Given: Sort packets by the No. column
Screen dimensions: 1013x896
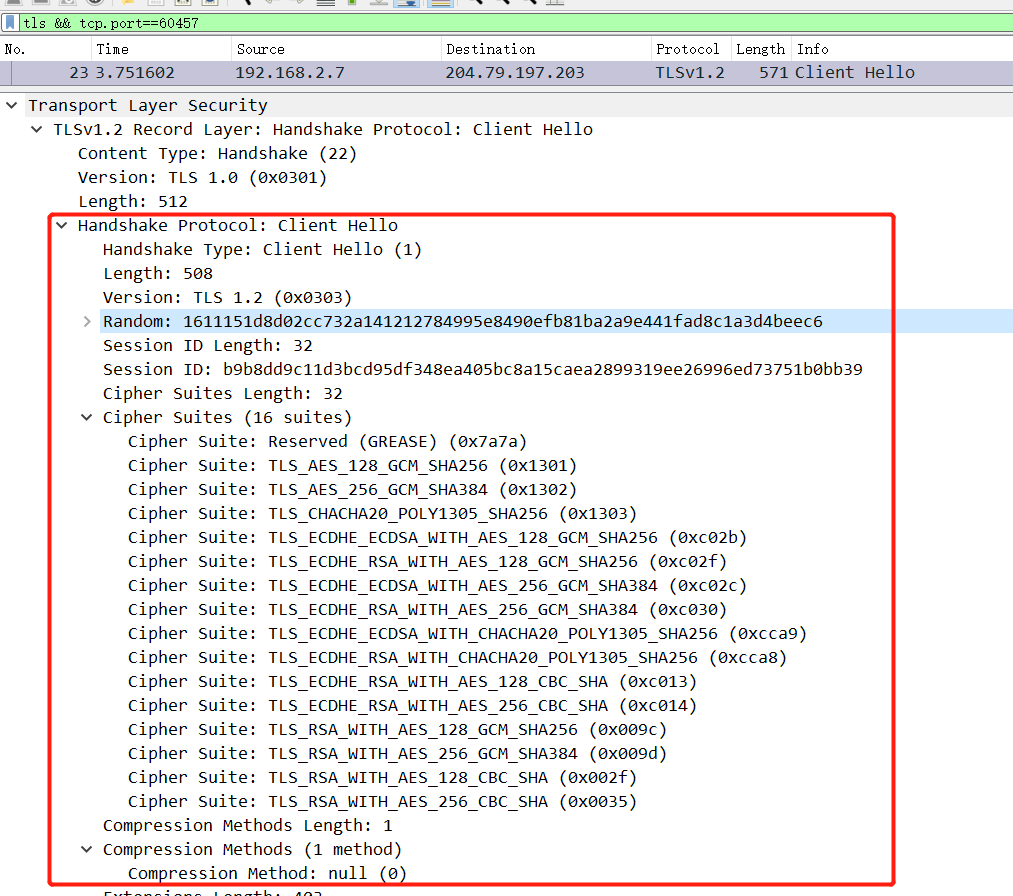Looking at the screenshot, I should pos(45,49).
